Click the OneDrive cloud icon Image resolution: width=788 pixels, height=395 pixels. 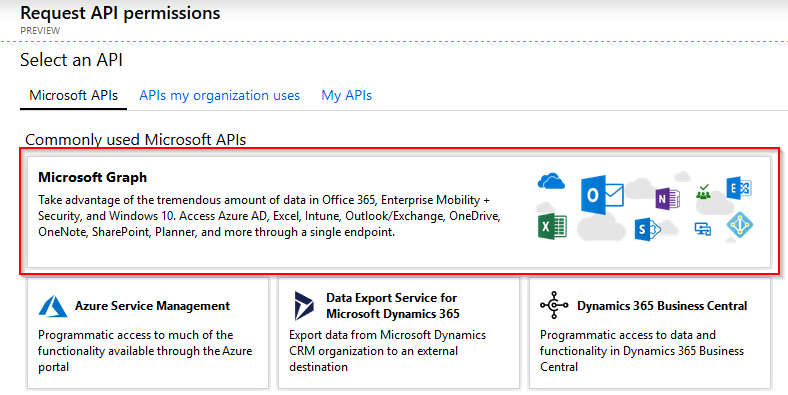[x=551, y=181]
